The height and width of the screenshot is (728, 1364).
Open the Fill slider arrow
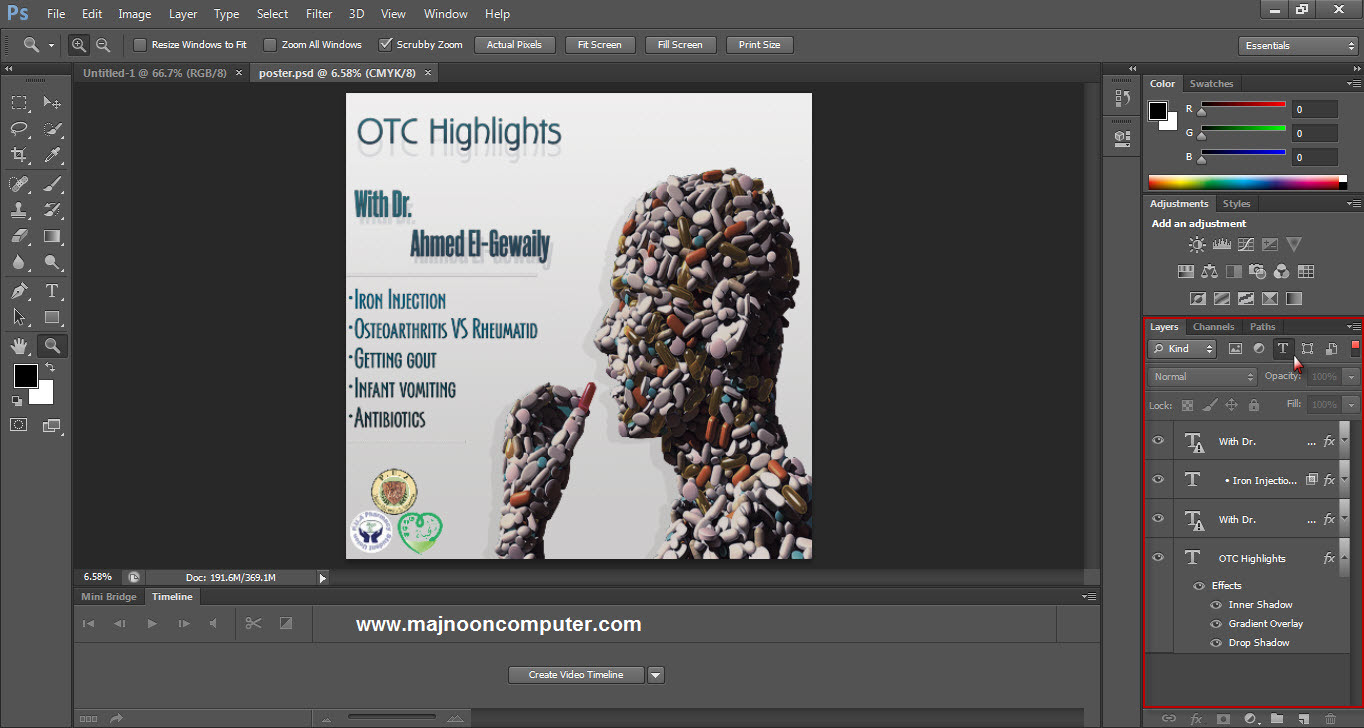(1352, 405)
